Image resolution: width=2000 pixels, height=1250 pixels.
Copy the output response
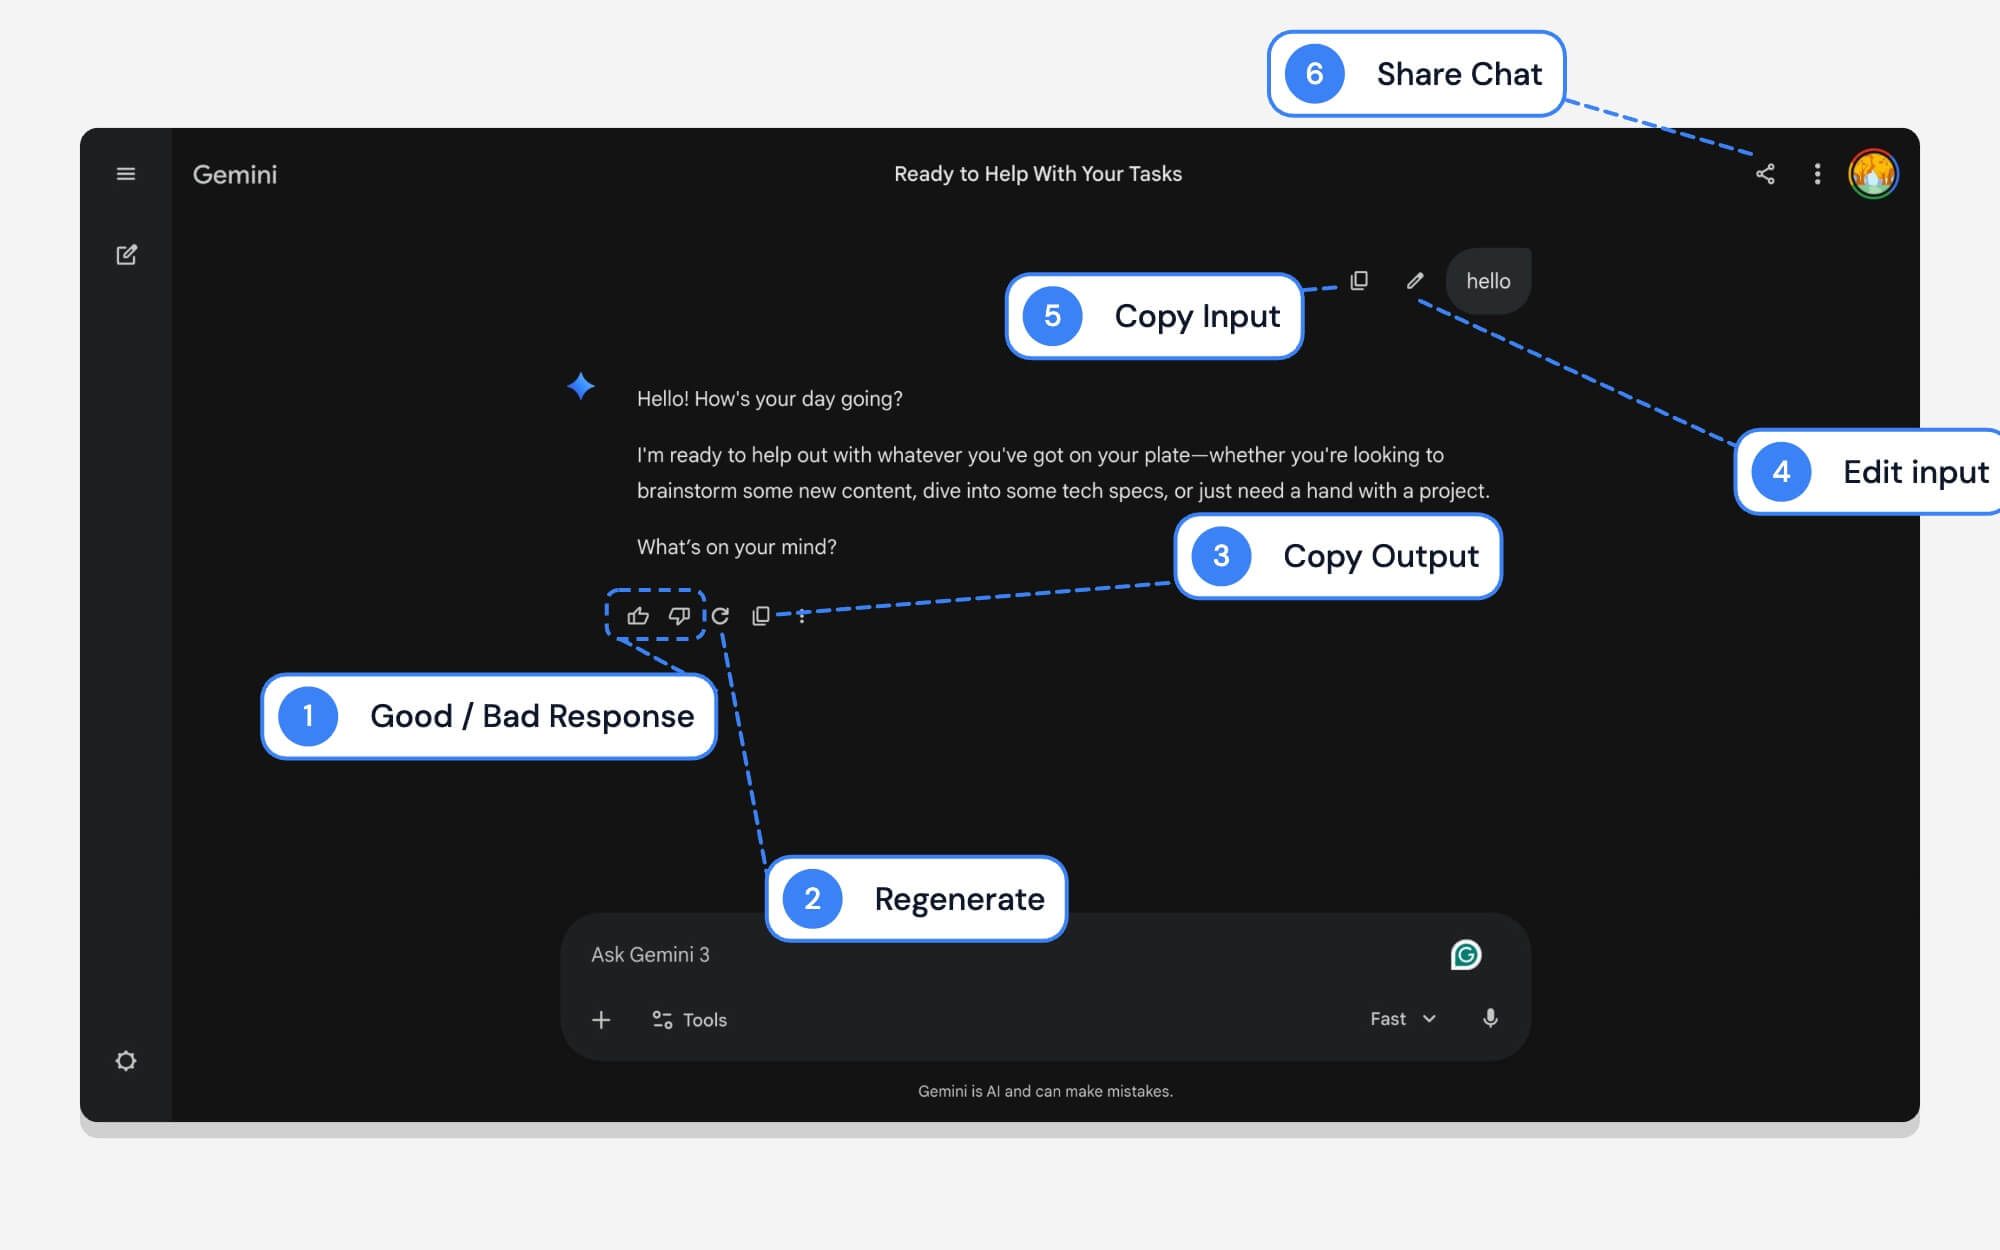761,616
